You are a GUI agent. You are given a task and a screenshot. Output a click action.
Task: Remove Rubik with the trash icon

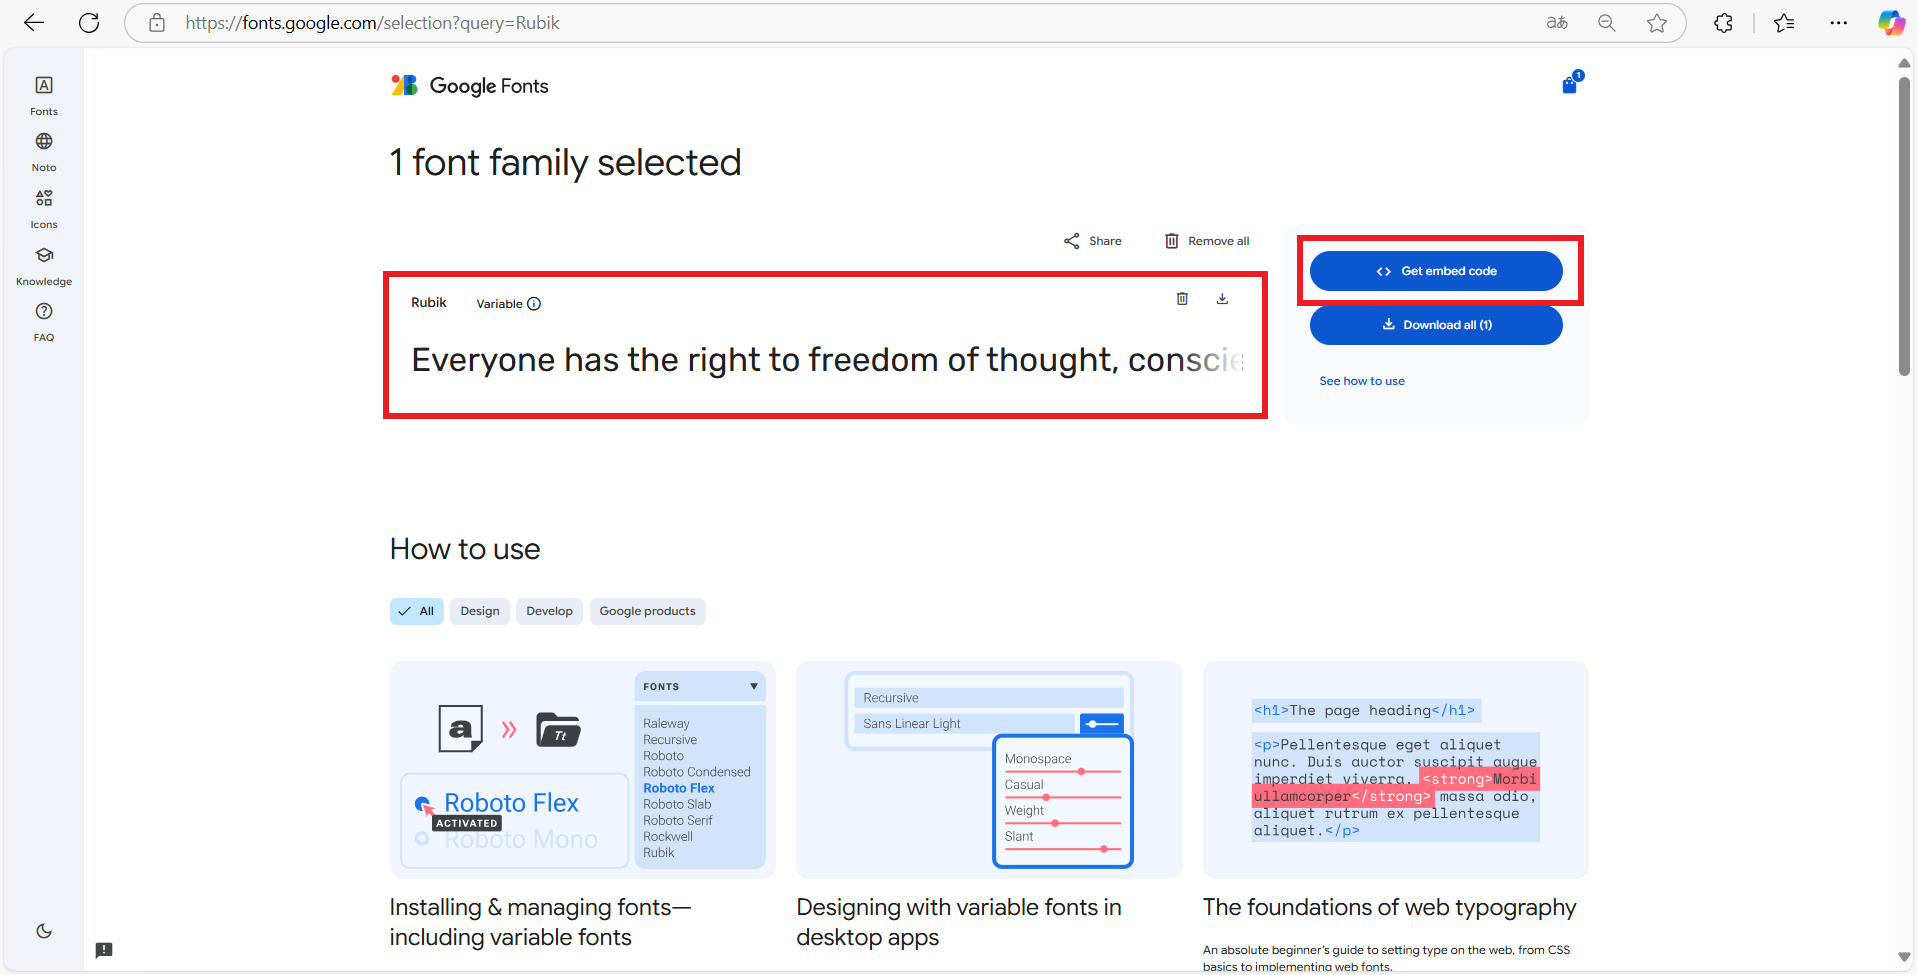click(x=1182, y=298)
